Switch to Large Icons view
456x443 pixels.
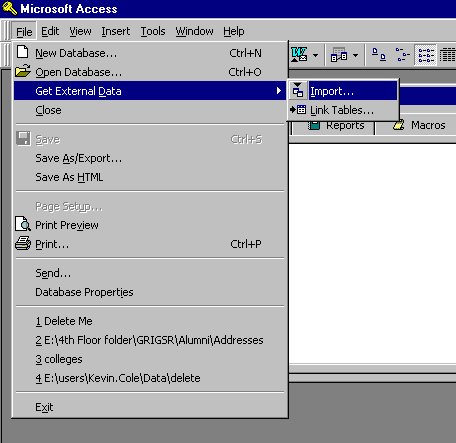point(379,55)
